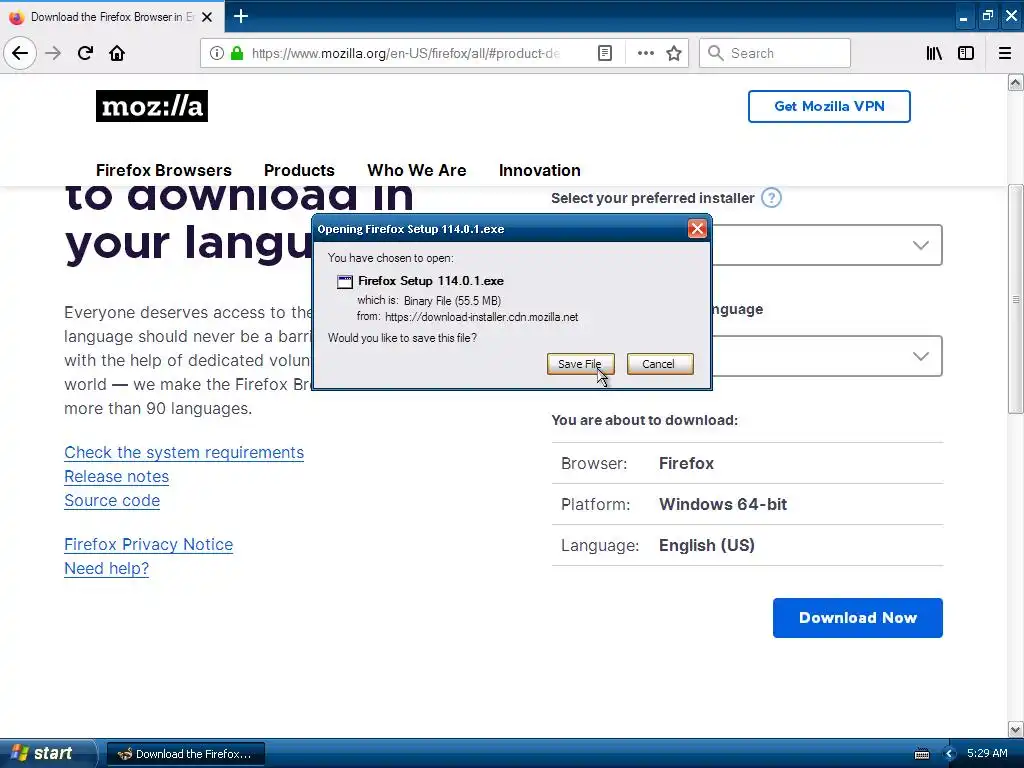Click the Download Now button

(x=857, y=618)
